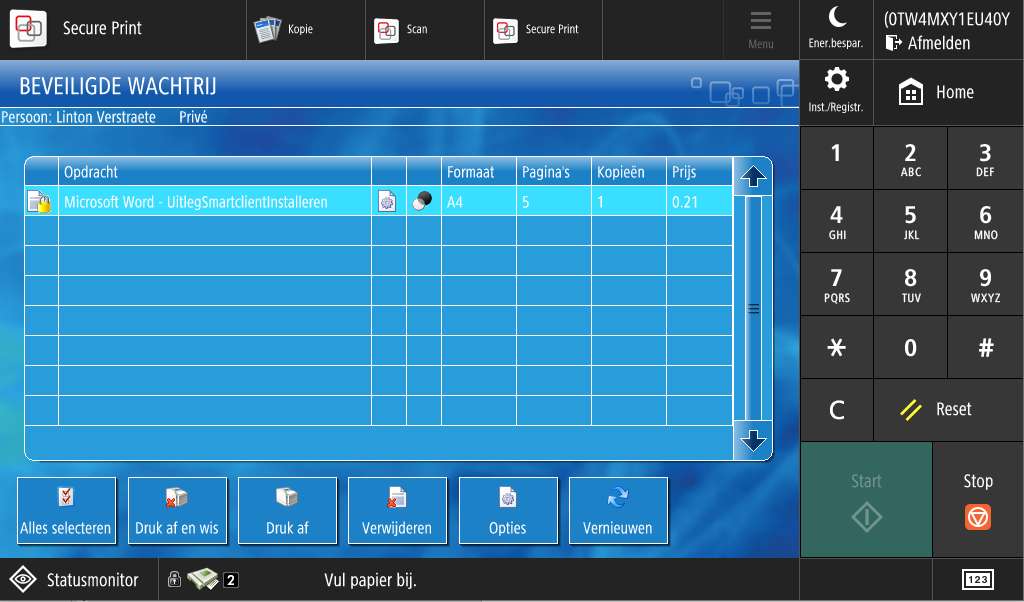Click the Reset button
Image resolution: width=1024 pixels, height=602 pixels.
click(948, 409)
